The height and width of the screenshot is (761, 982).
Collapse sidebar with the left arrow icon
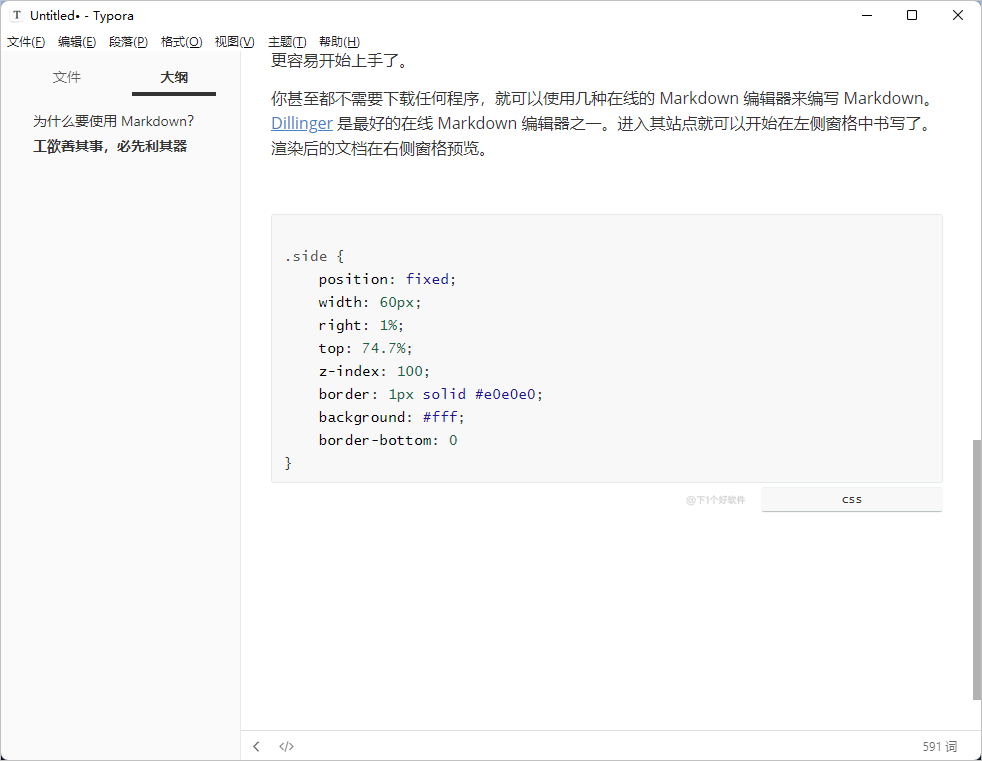pos(257,746)
